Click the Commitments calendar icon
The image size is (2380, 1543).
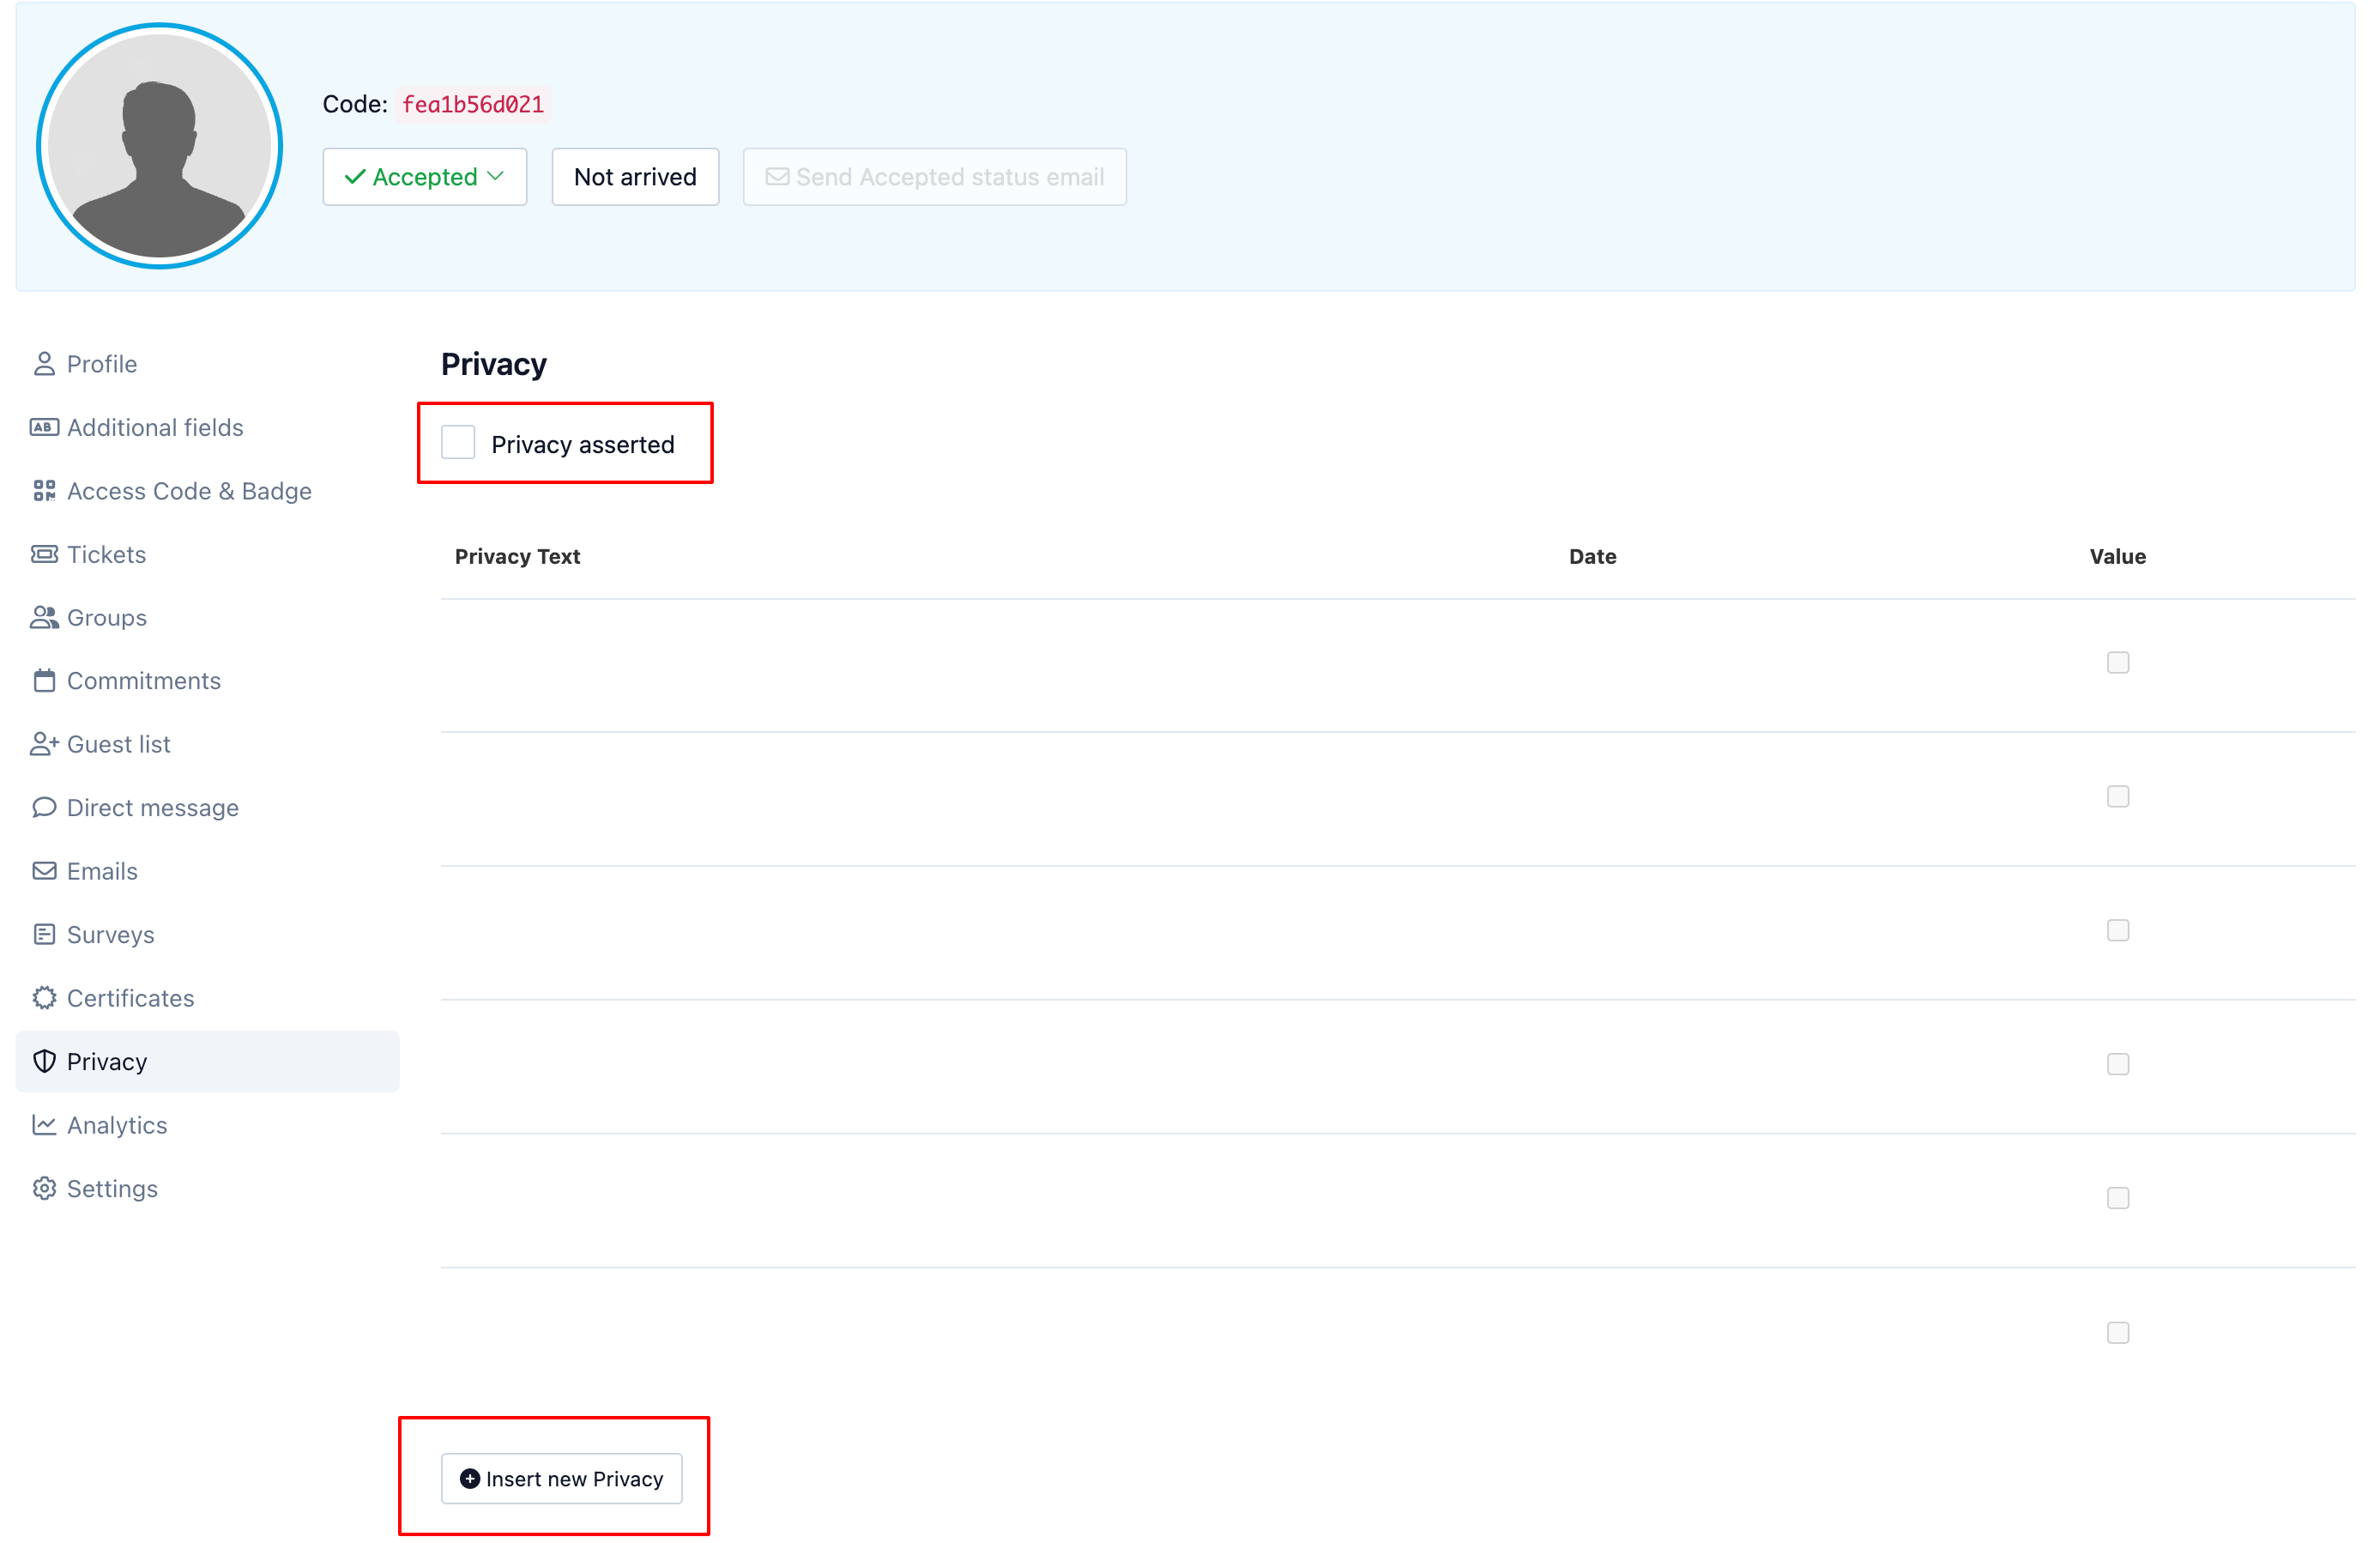point(44,681)
